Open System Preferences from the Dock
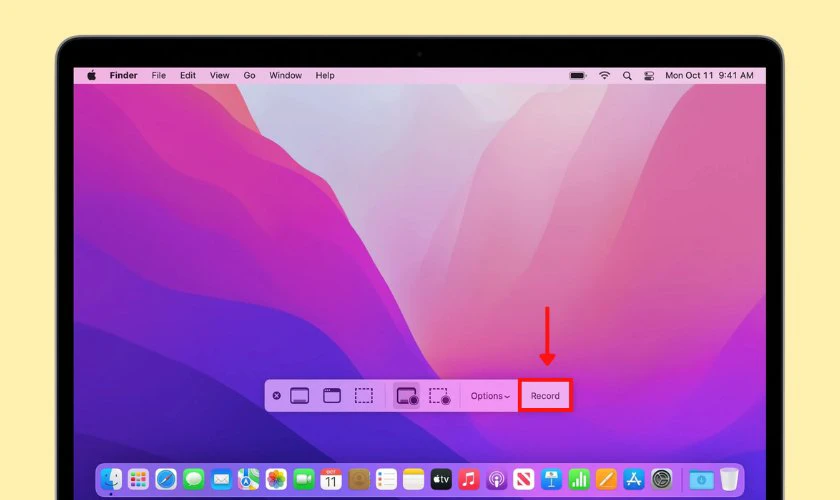 pos(661,479)
